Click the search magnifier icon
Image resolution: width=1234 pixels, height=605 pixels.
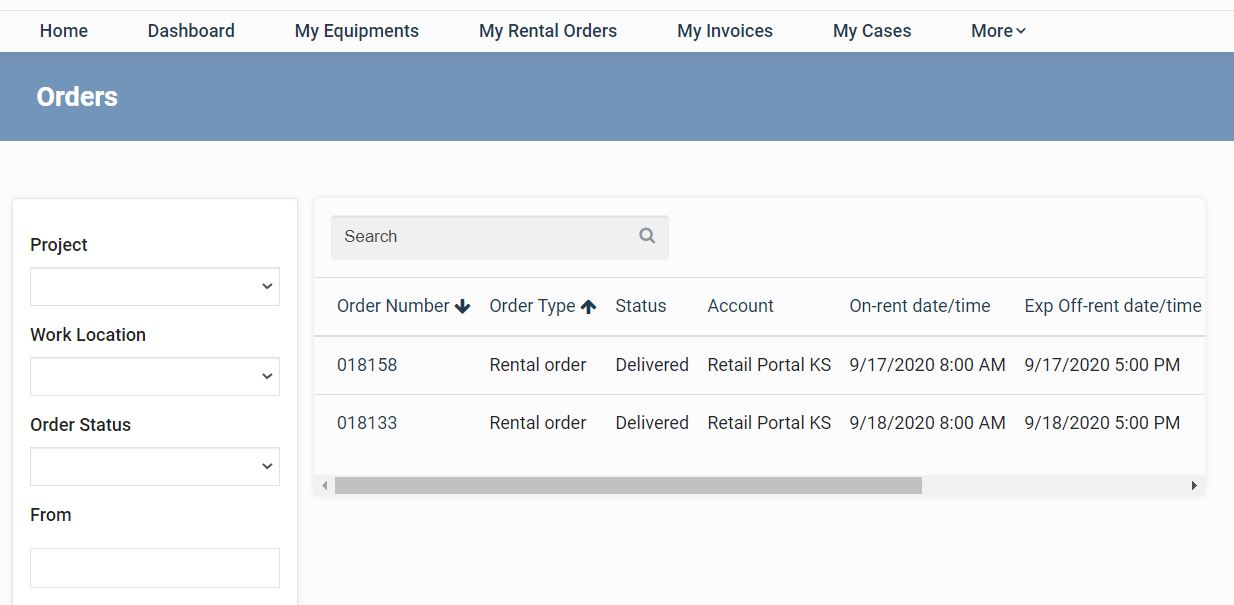(x=647, y=236)
